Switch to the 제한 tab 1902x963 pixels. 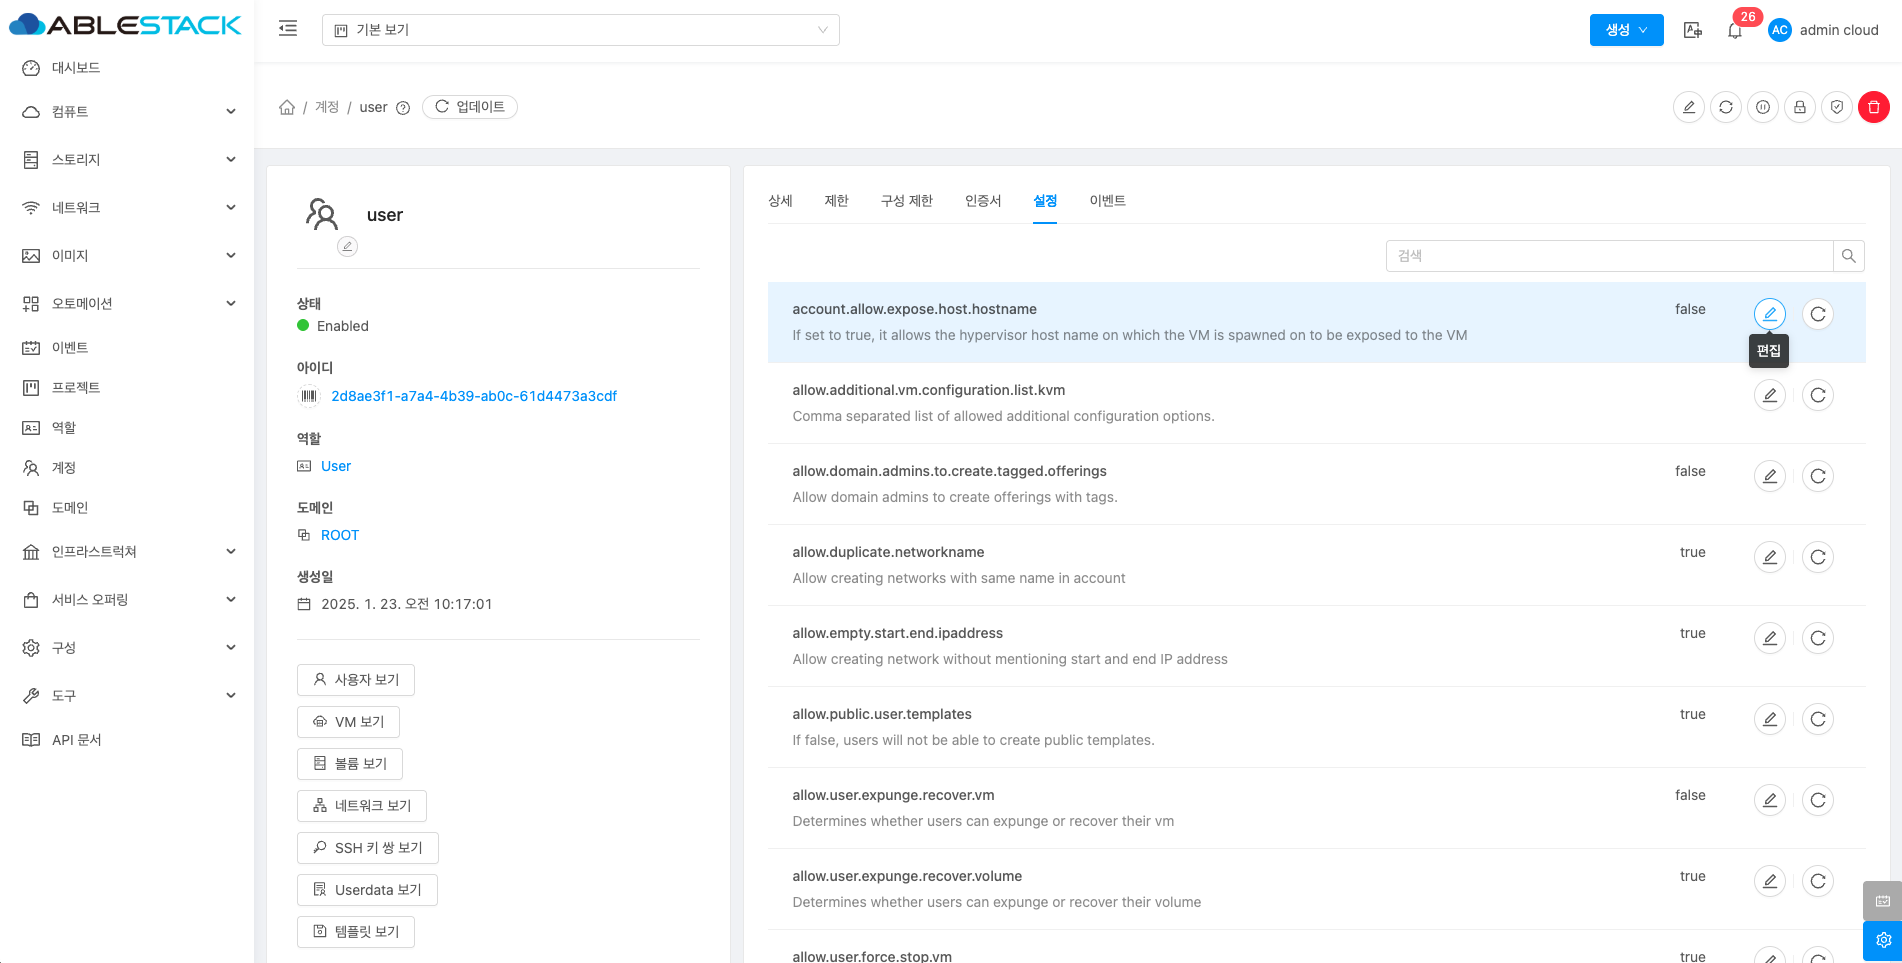coord(836,201)
